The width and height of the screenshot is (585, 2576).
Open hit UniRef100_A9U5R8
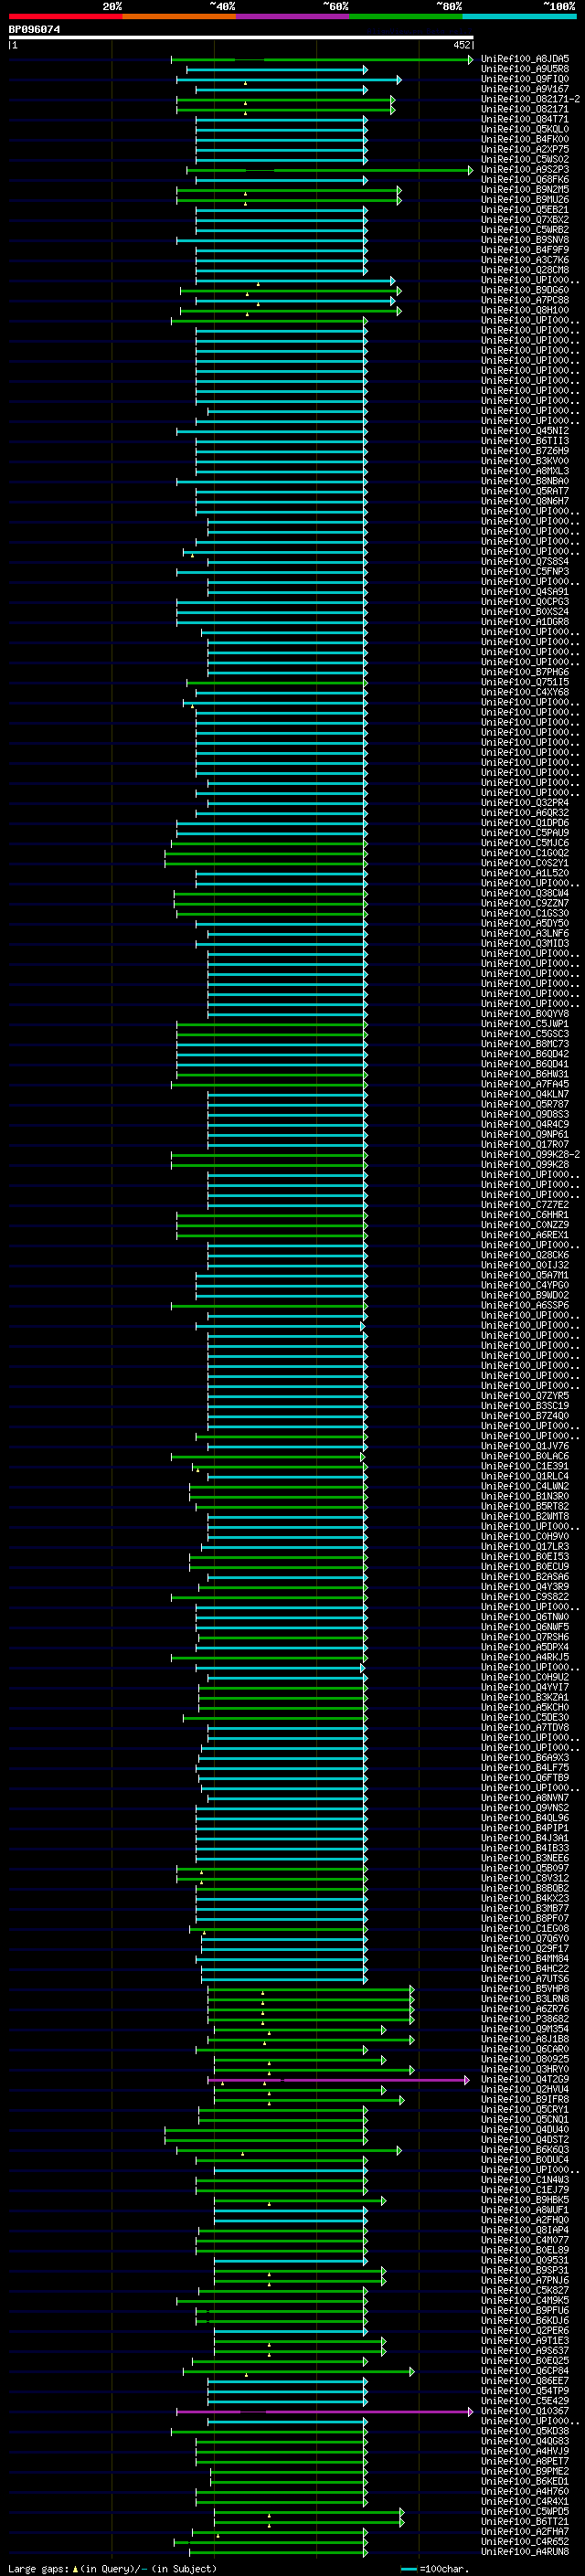[x=525, y=69]
